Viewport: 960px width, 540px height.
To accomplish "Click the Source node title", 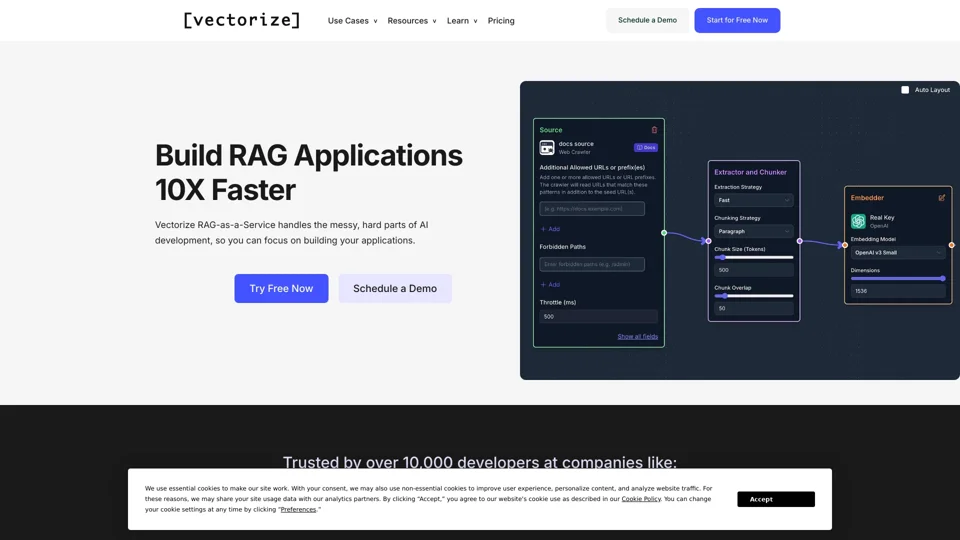I will tap(550, 130).
